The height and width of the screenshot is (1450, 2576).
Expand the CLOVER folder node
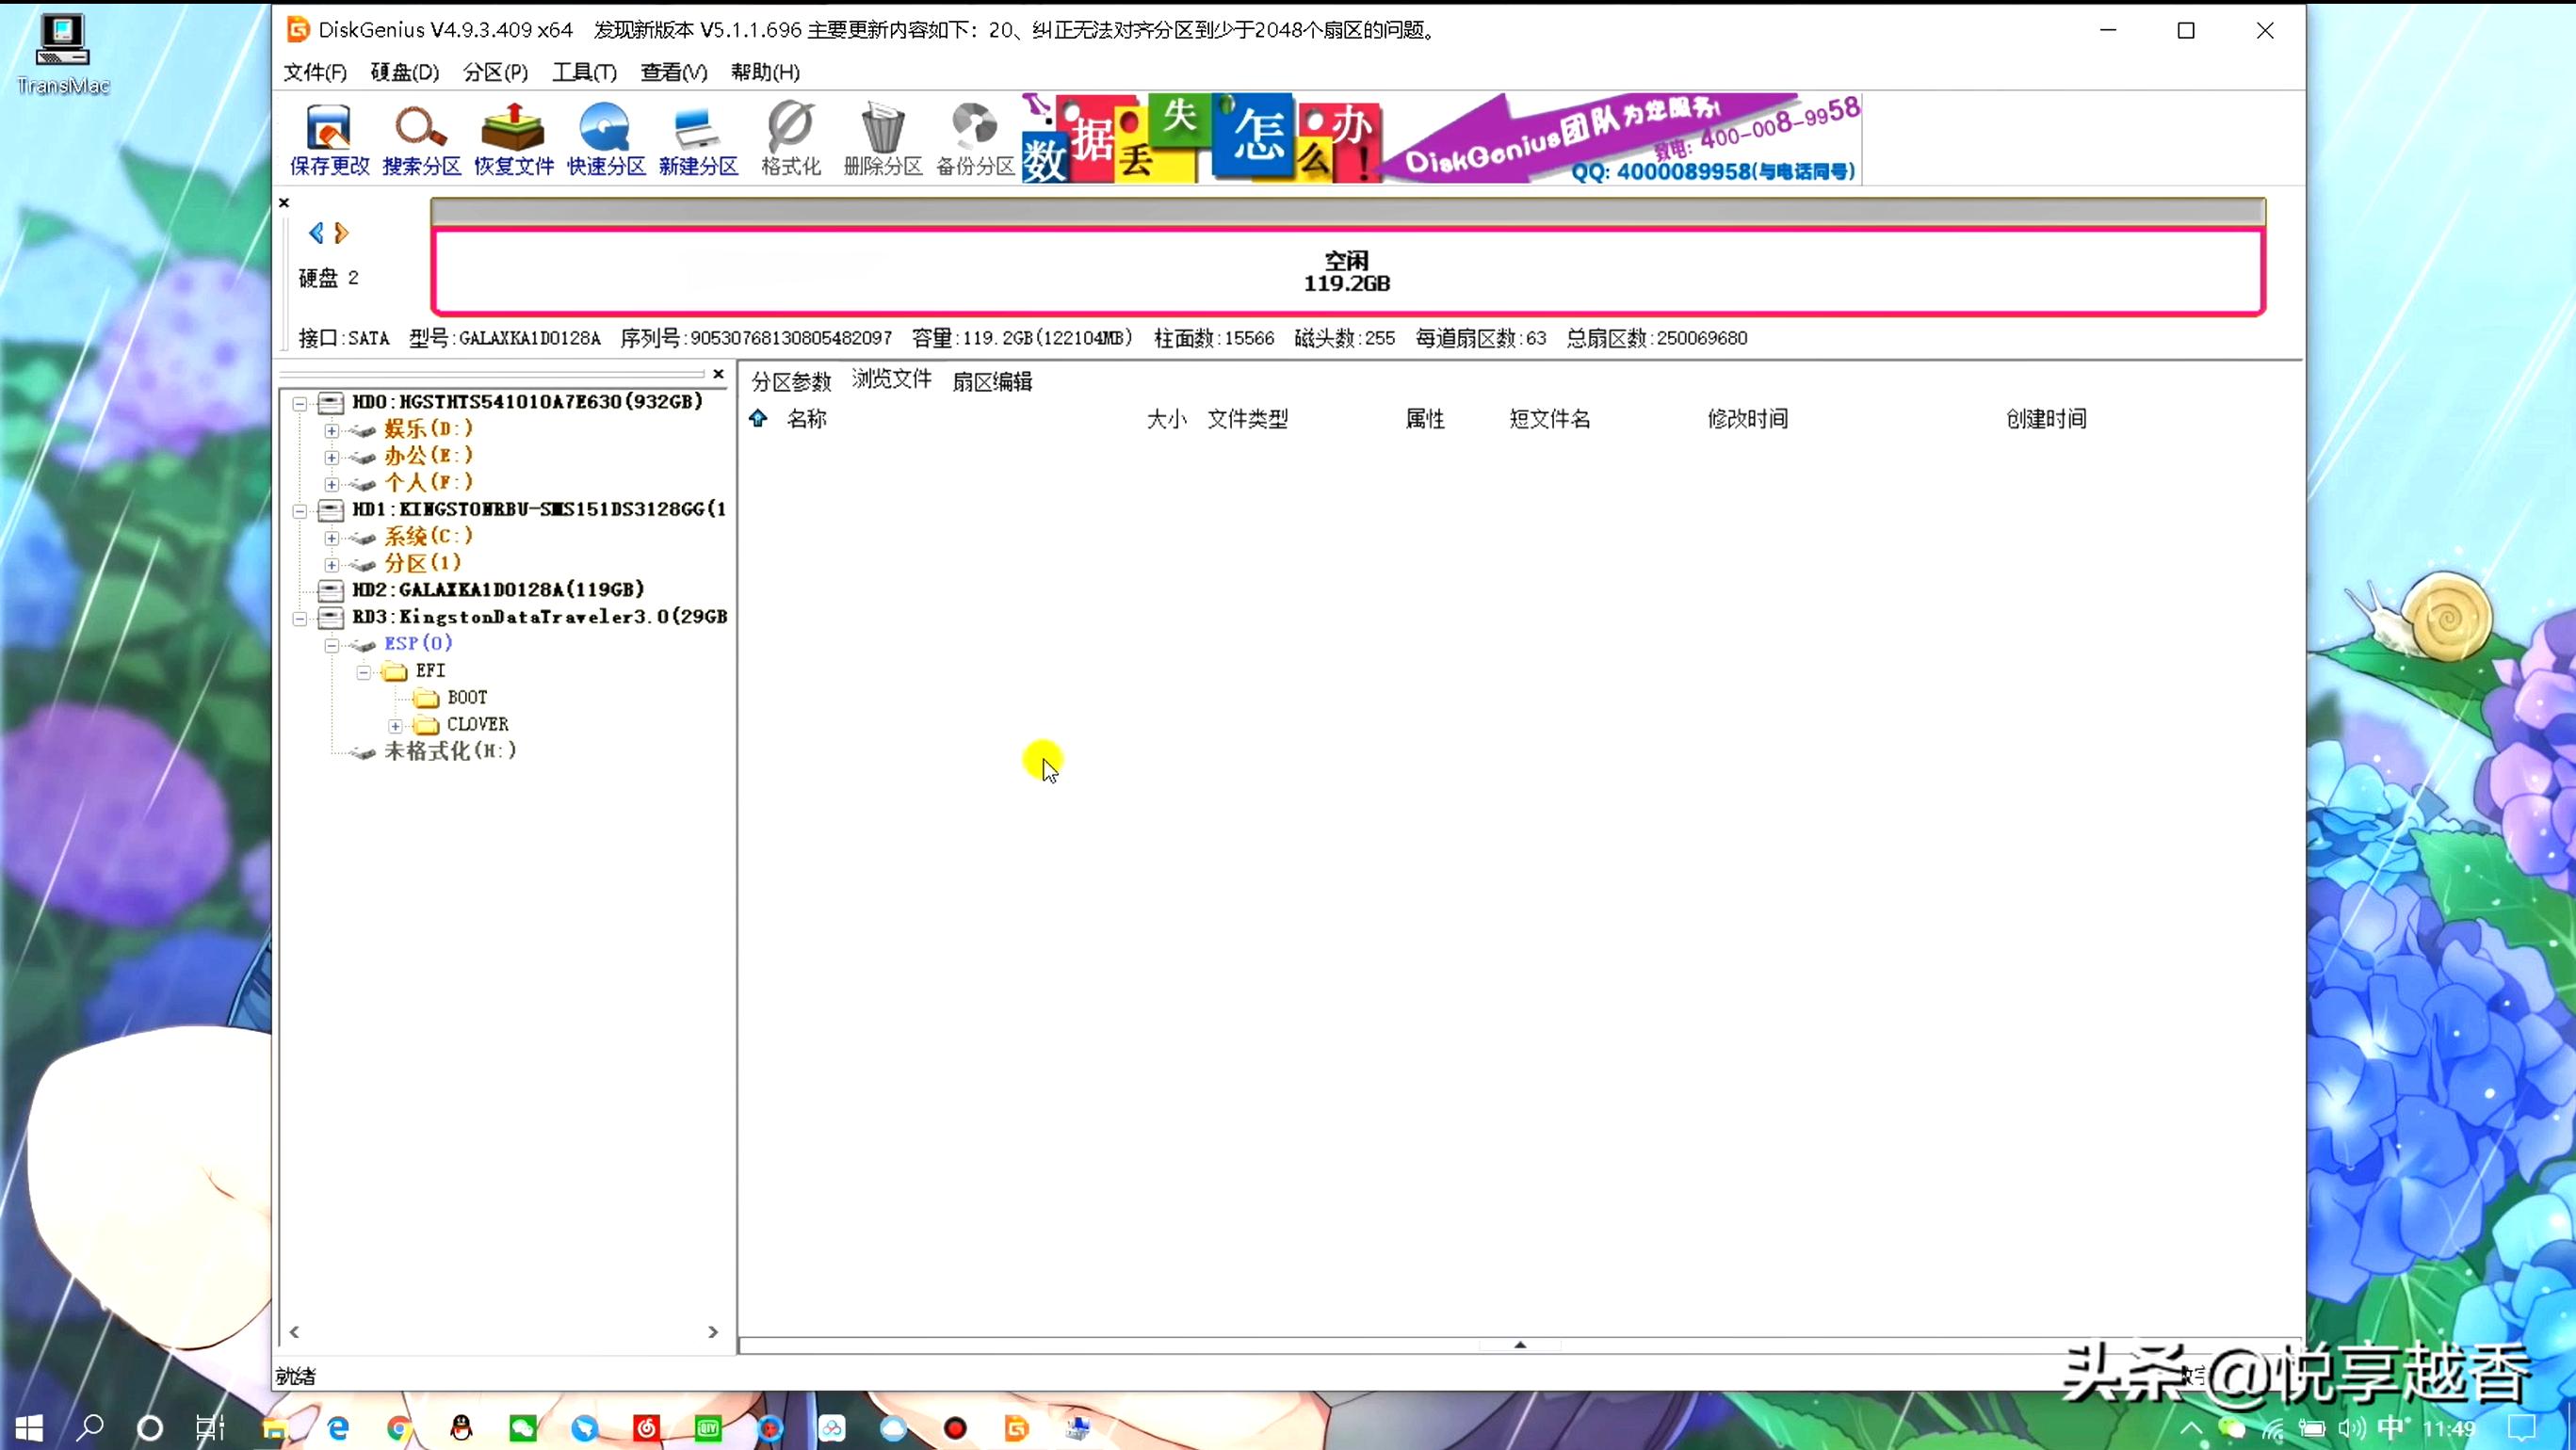[x=396, y=726]
